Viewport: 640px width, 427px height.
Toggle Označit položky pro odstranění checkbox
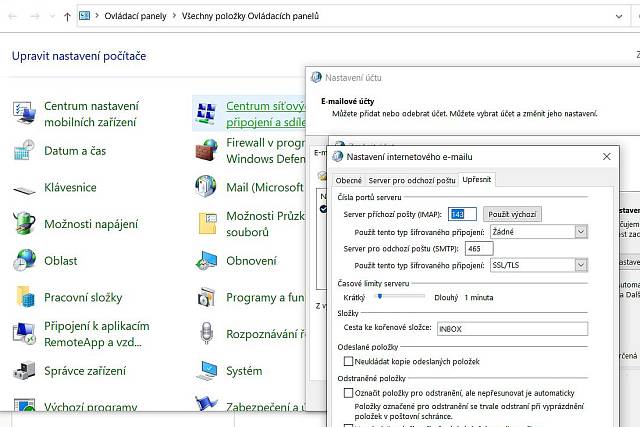[x=348, y=393]
